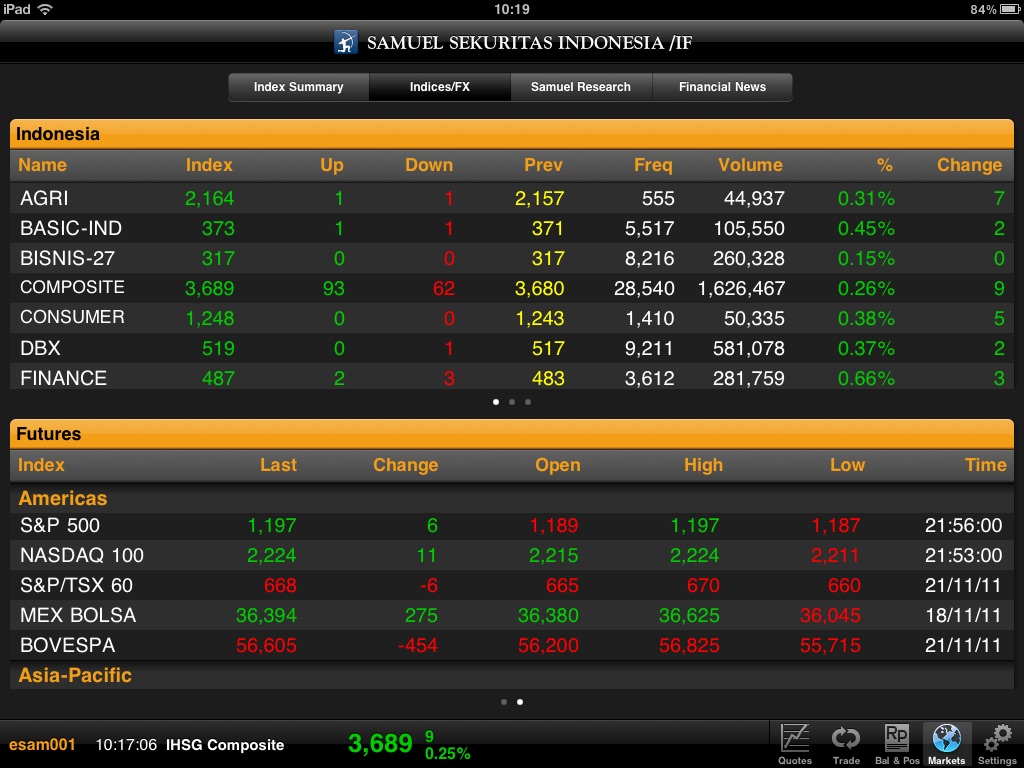Click COMPOSITE volume 1,626,467
Viewport: 1024px width, 768px height.
pos(741,289)
